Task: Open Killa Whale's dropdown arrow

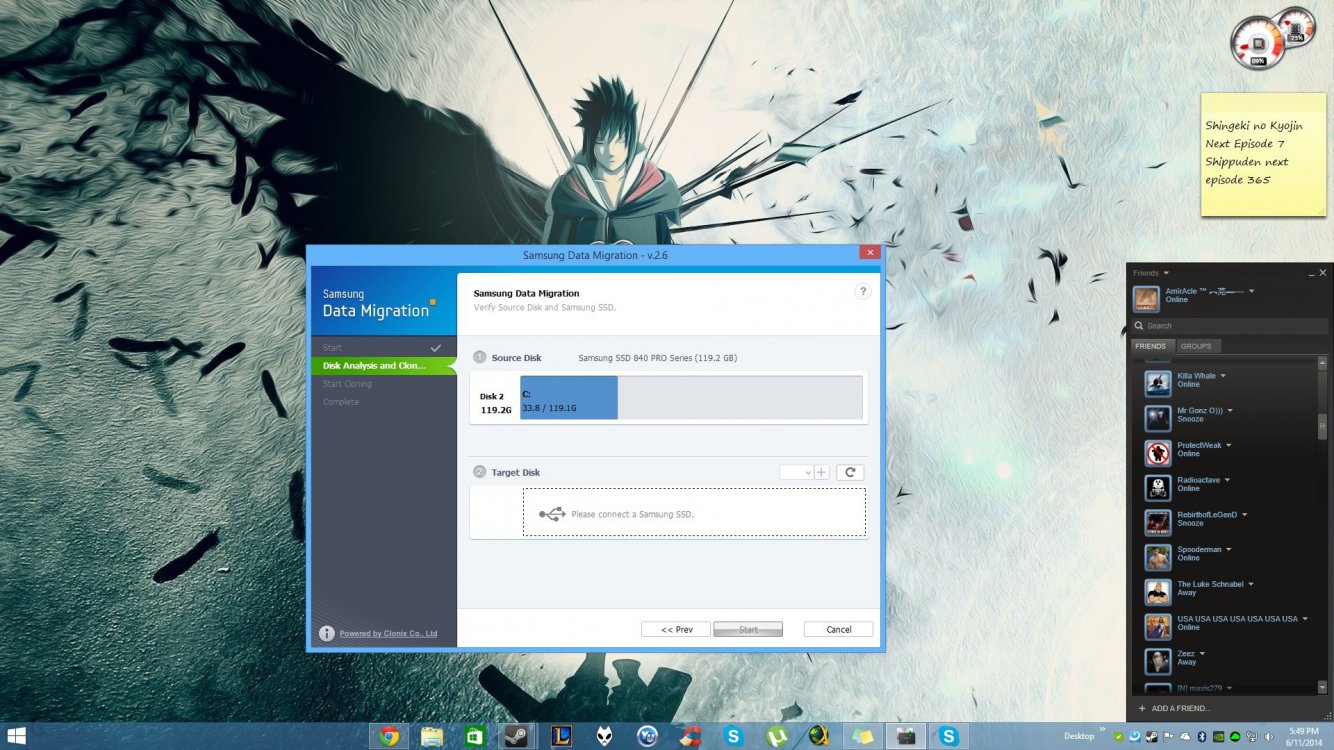Action: click(1223, 376)
